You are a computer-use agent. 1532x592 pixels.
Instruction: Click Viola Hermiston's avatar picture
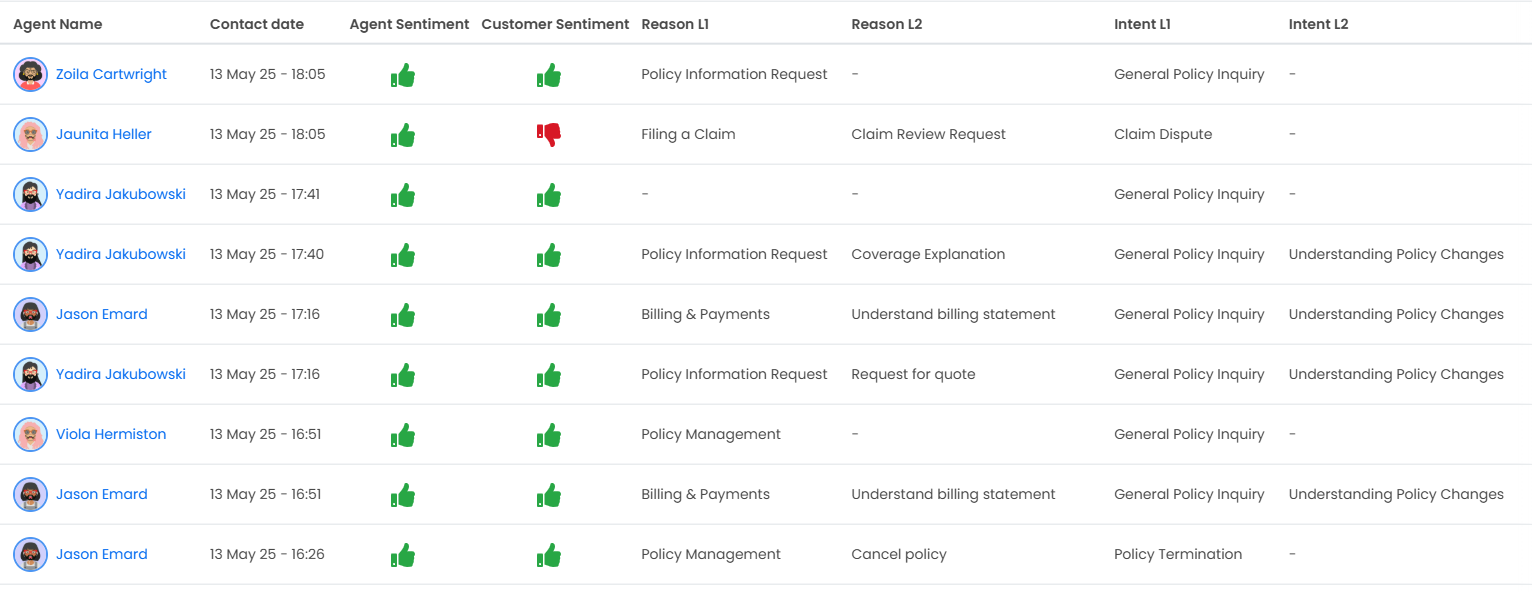coord(31,434)
